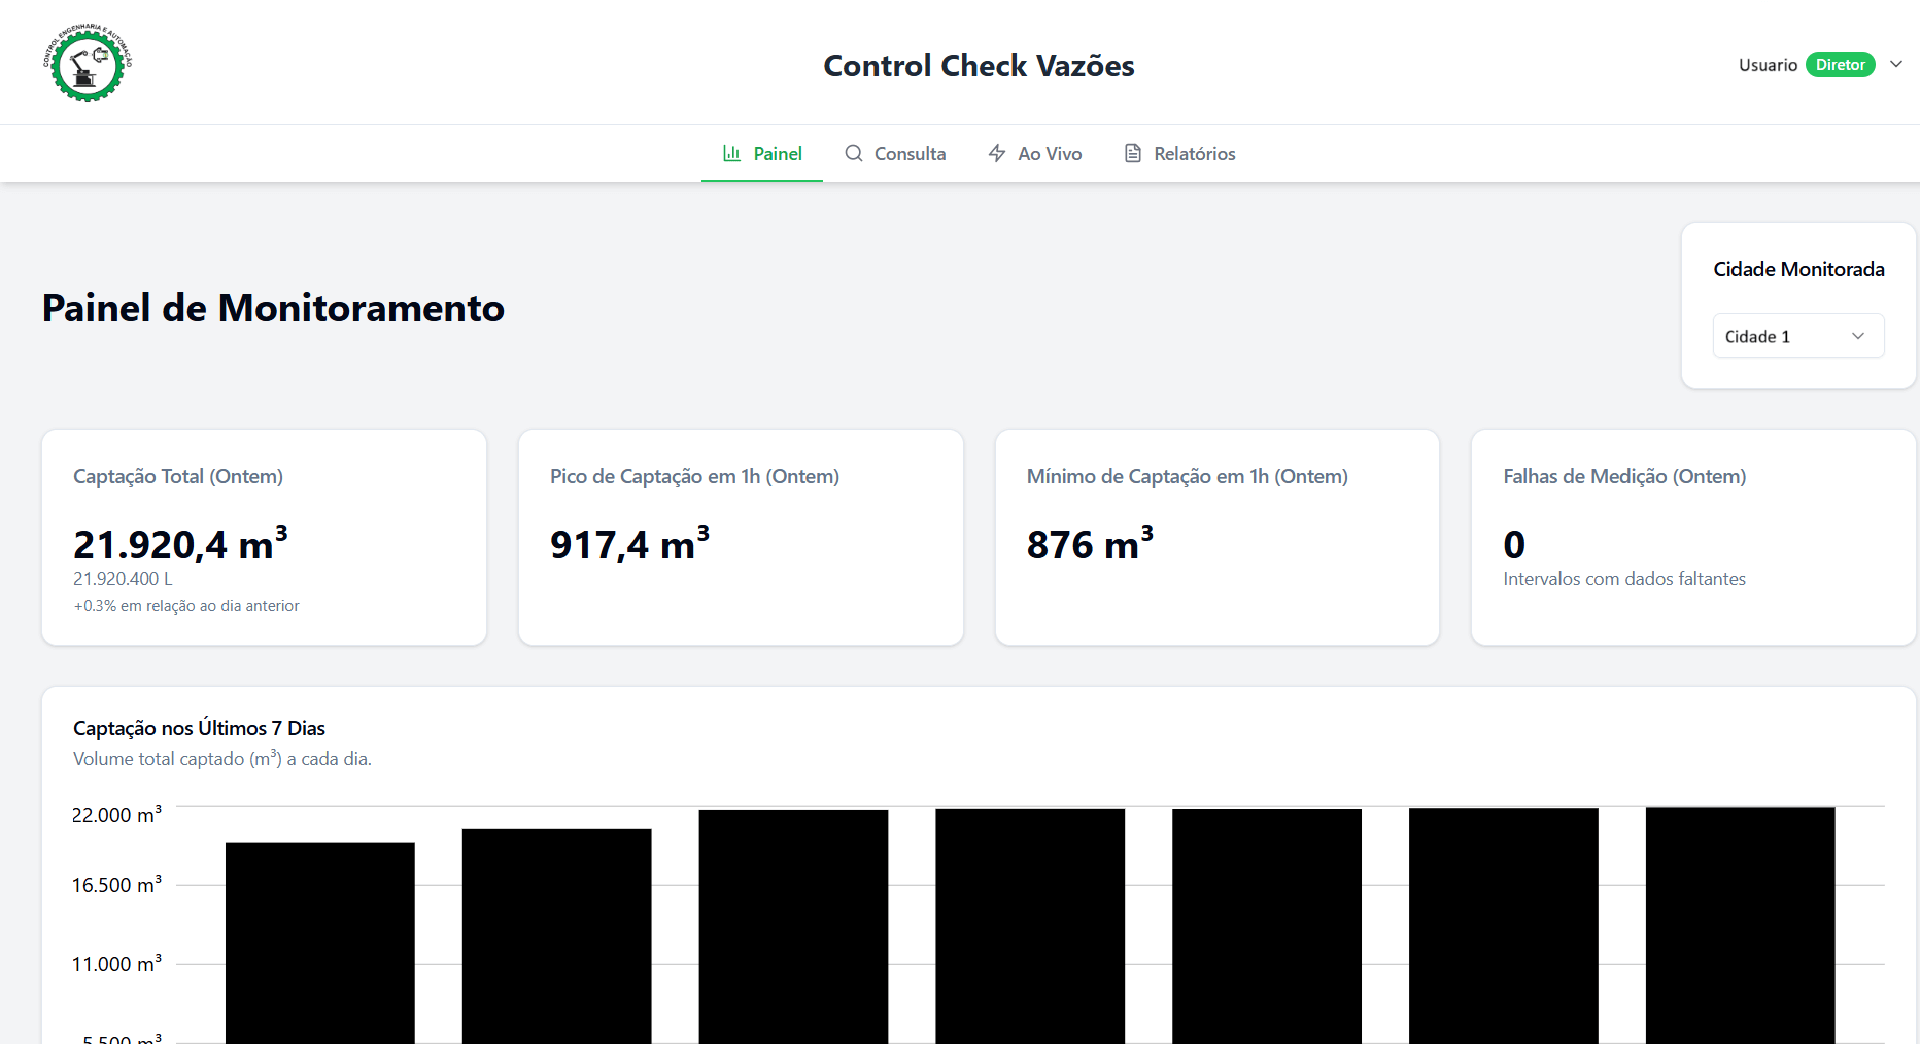The height and width of the screenshot is (1051, 1921).
Task: Click Mínimo de Captação em 1h card title
Action: pos(1187,477)
